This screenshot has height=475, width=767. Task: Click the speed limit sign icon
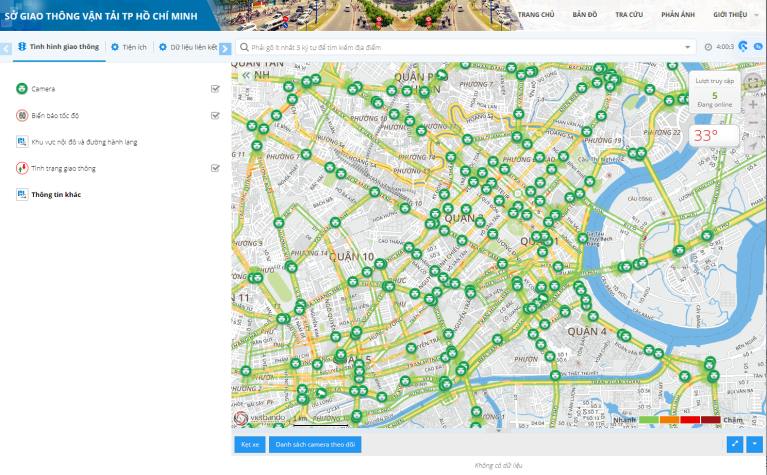click(x=22, y=116)
